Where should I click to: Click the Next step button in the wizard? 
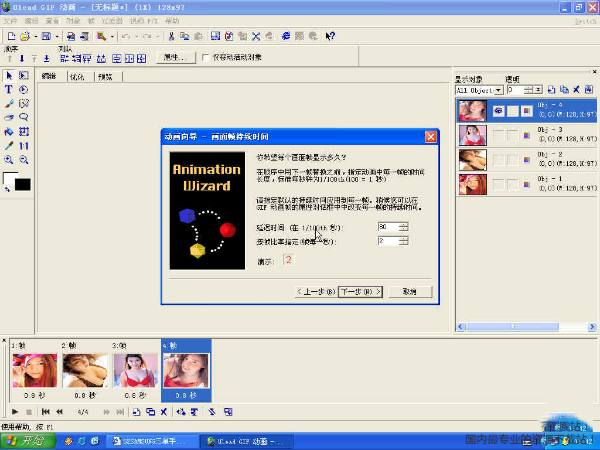(360, 292)
